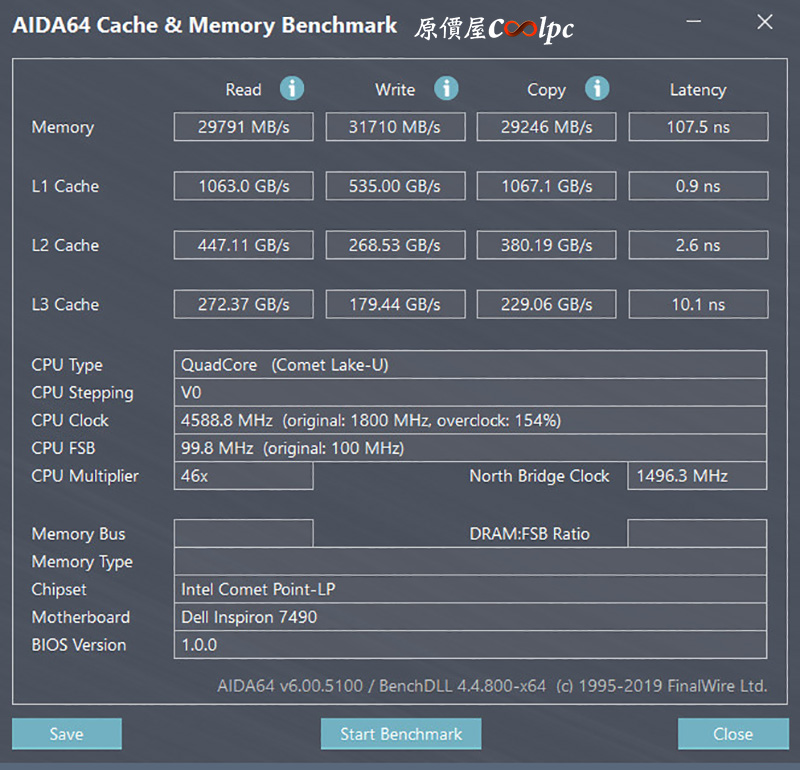Image resolution: width=800 pixels, height=770 pixels.
Task: Click the L3 Cache Latency box
Action: pos(698,304)
